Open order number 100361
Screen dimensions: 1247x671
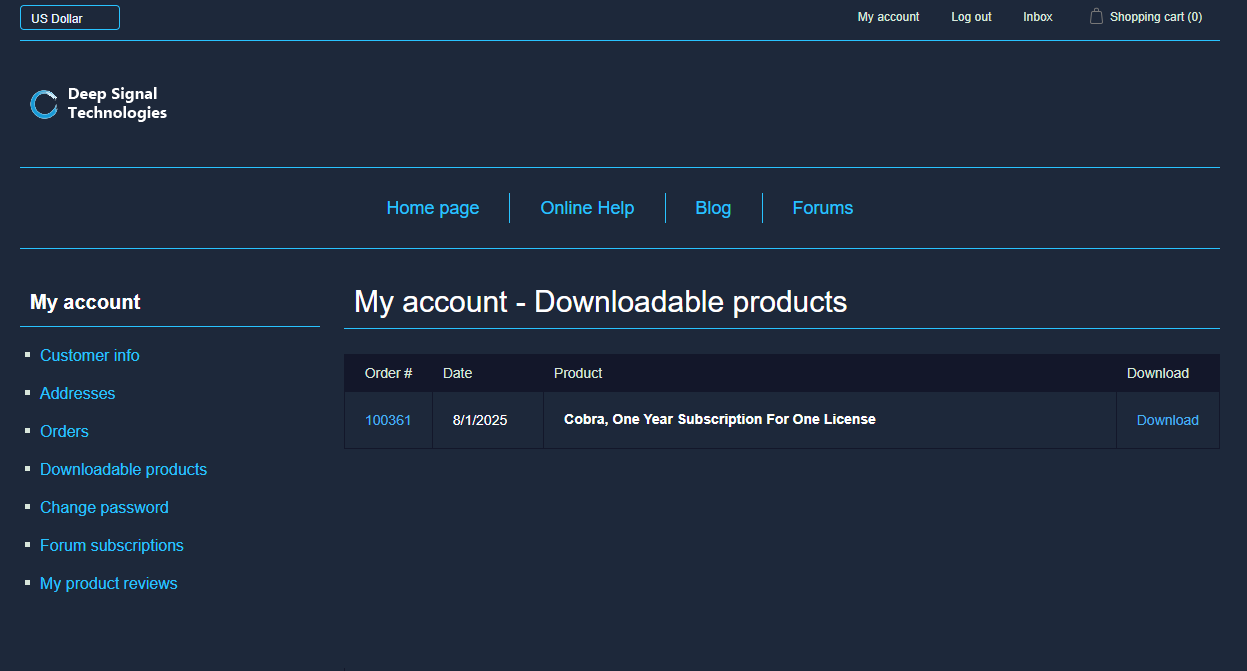tap(388, 420)
